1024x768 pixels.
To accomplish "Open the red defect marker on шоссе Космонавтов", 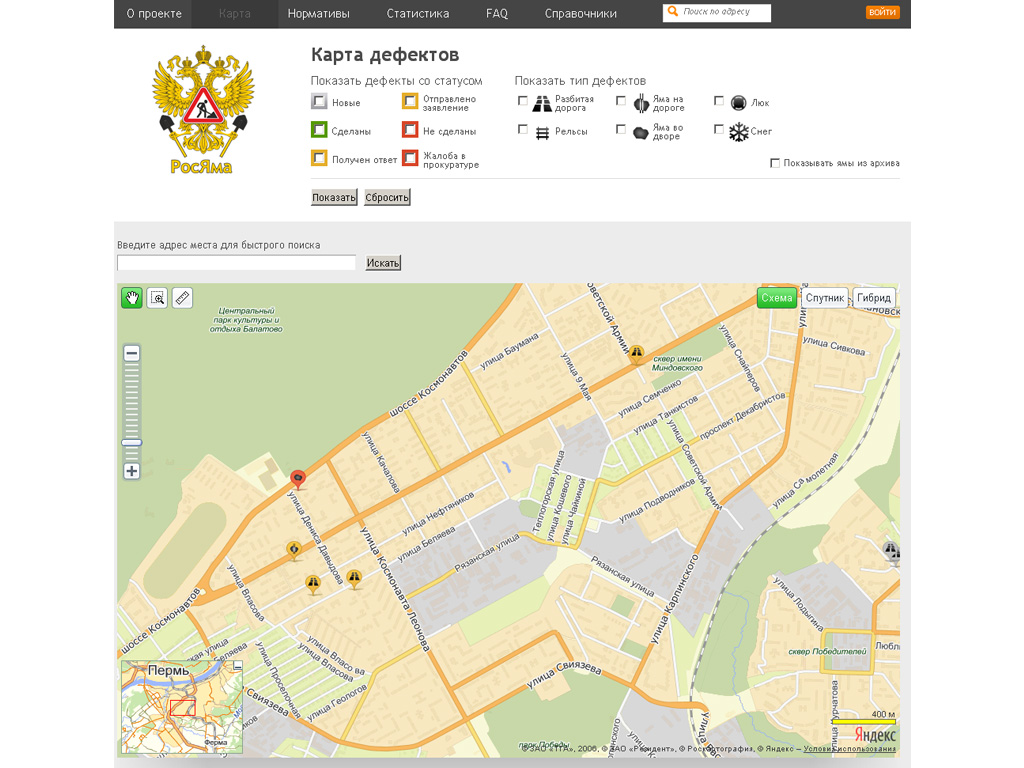I will coord(298,479).
